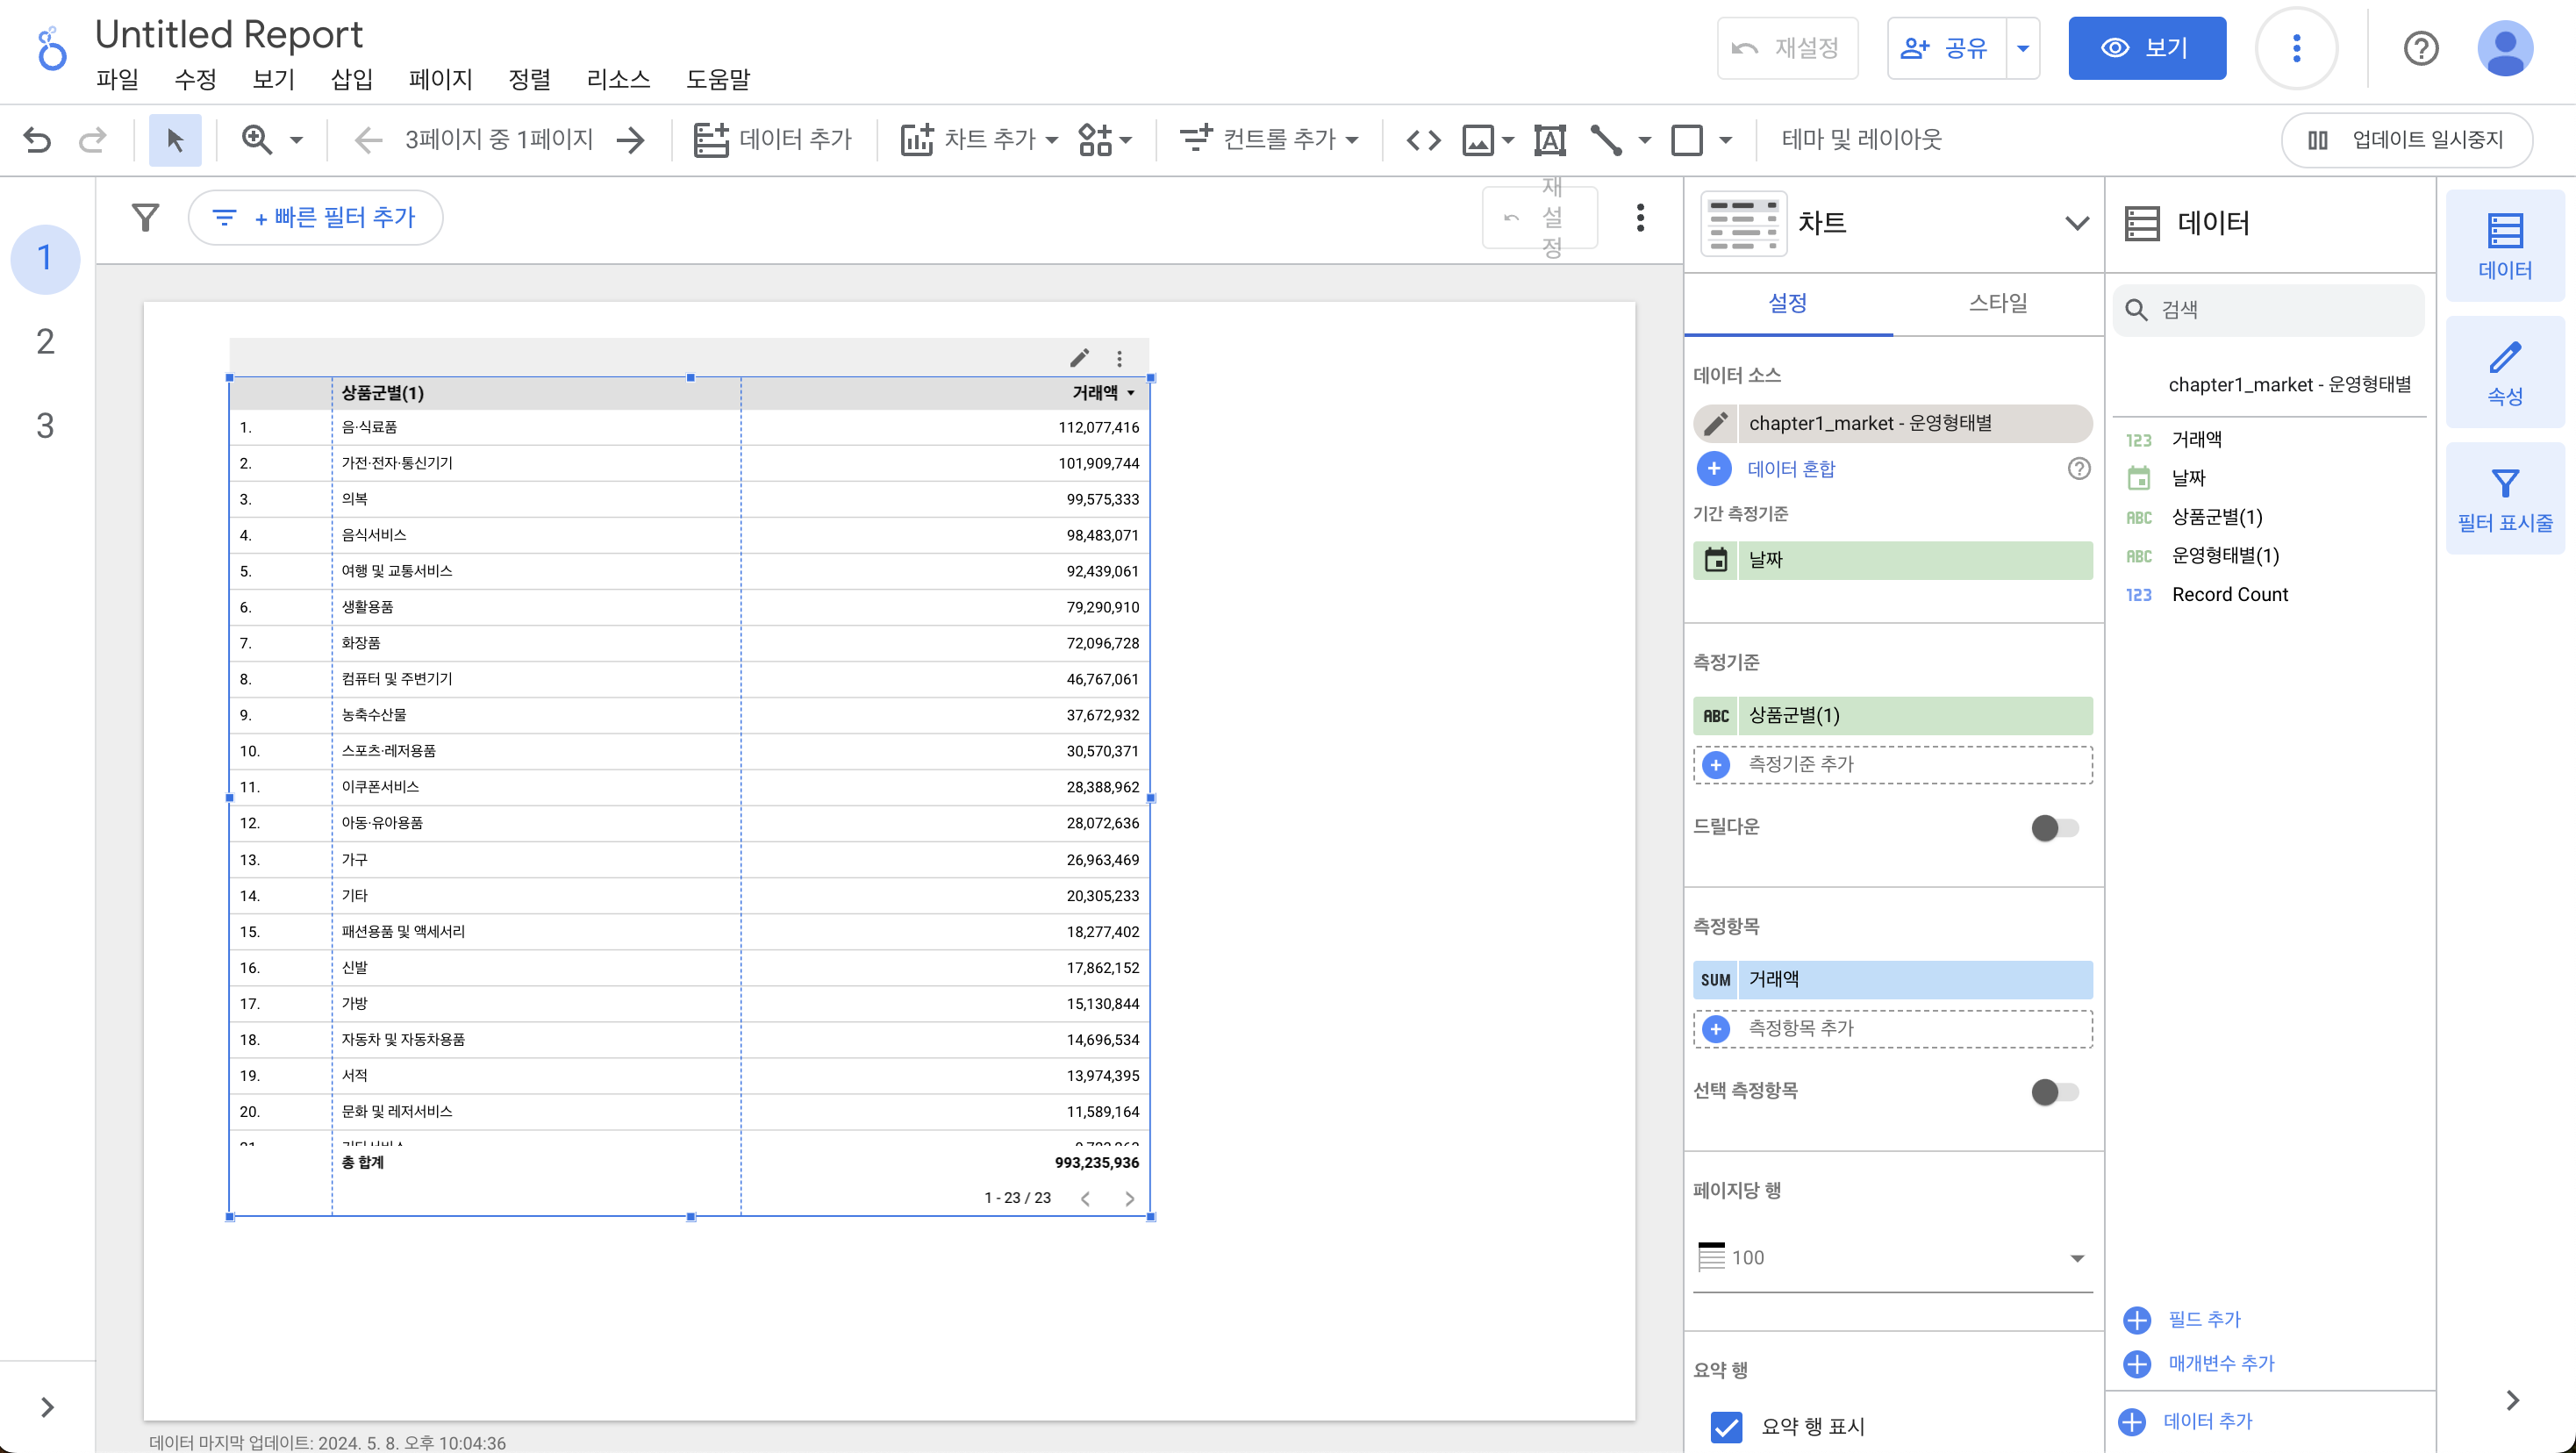Click the 빠른 필터 추가 button
The height and width of the screenshot is (1453, 2576).
(316, 217)
